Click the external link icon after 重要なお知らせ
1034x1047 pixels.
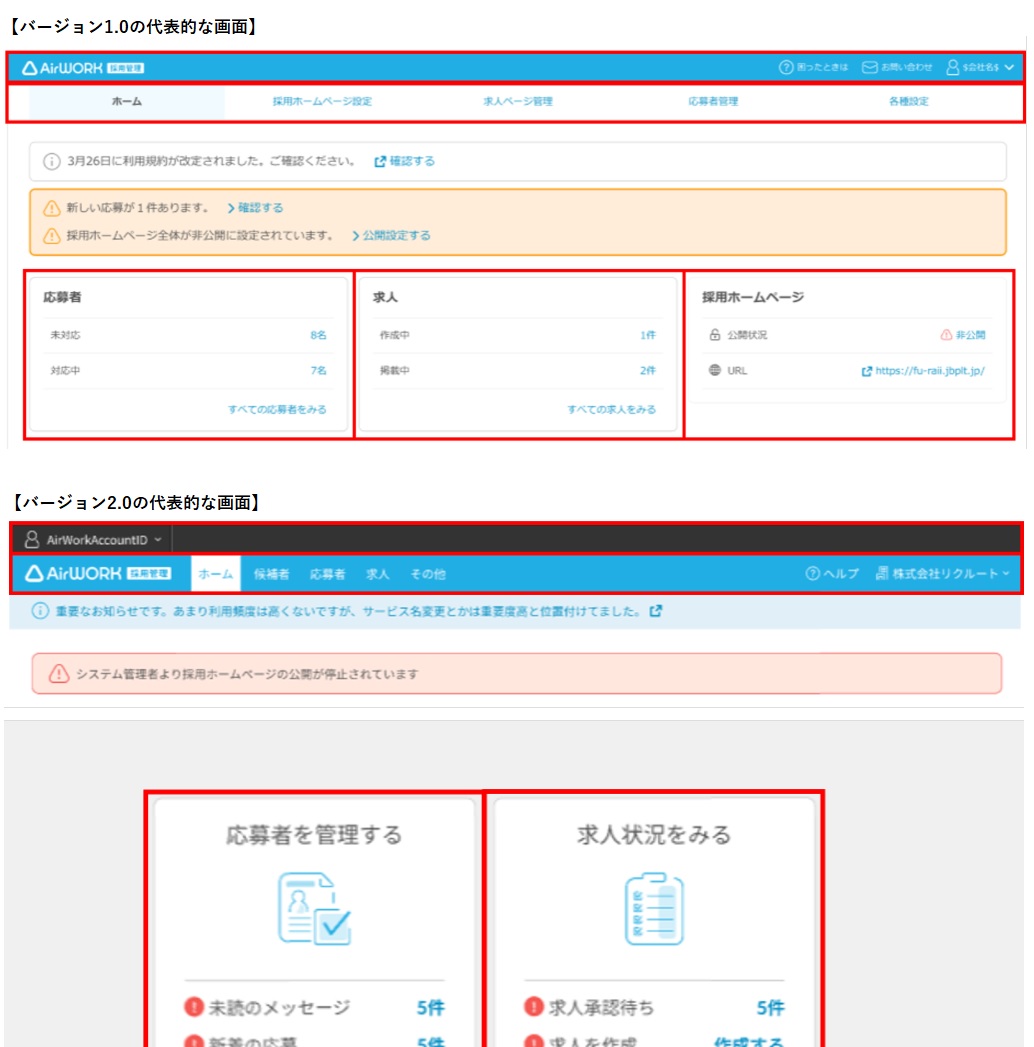[x=655, y=611]
